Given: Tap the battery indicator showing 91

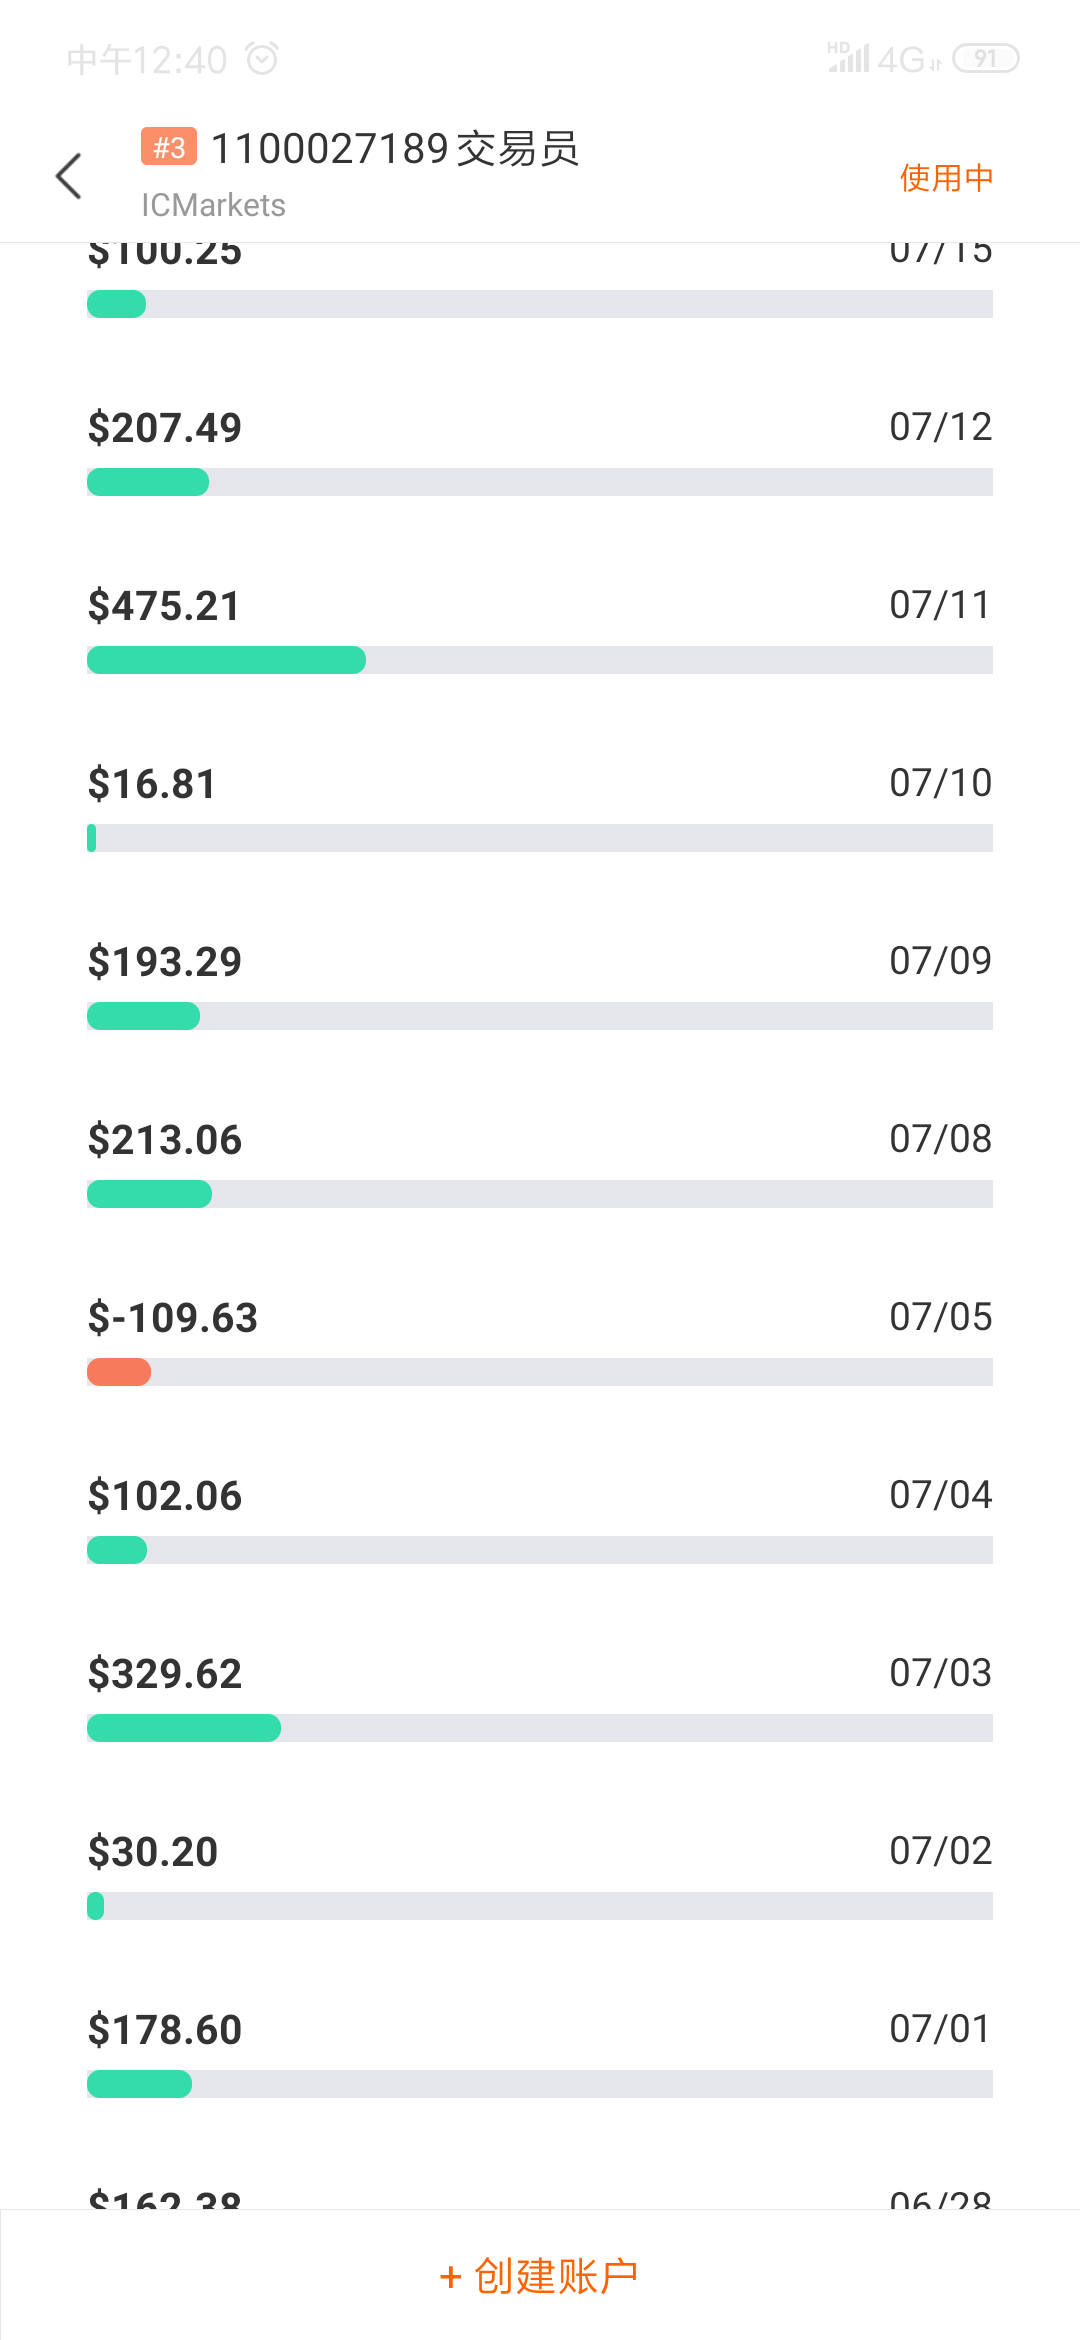Looking at the screenshot, I should click(x=985, y=59).
